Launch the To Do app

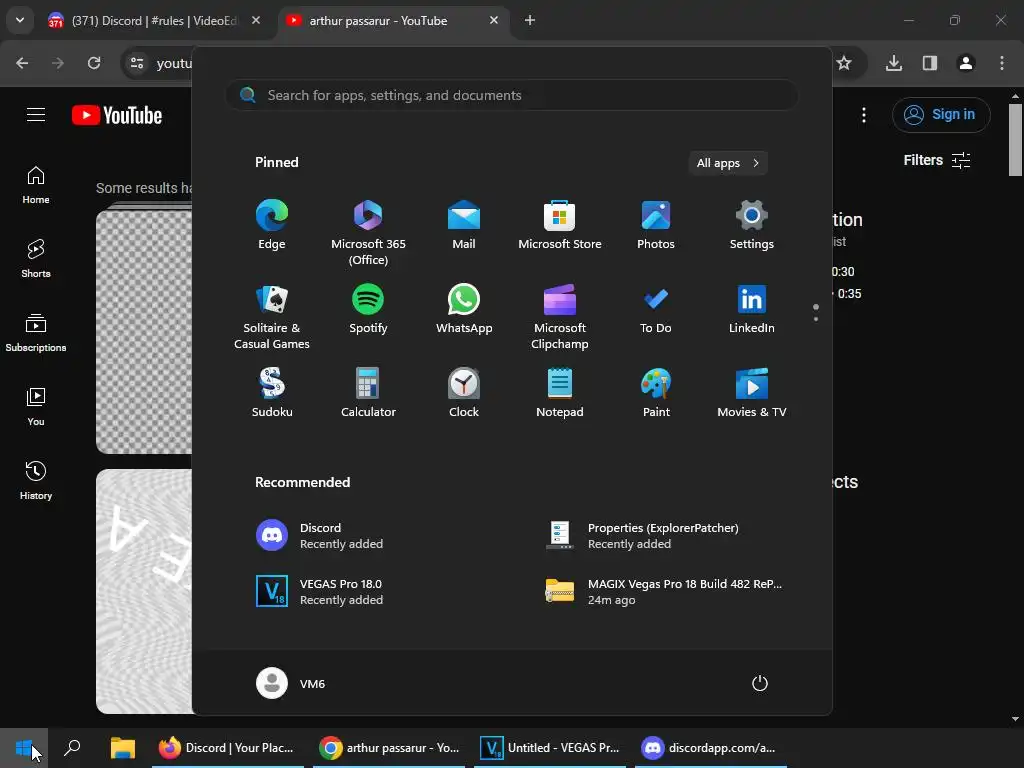656,310
